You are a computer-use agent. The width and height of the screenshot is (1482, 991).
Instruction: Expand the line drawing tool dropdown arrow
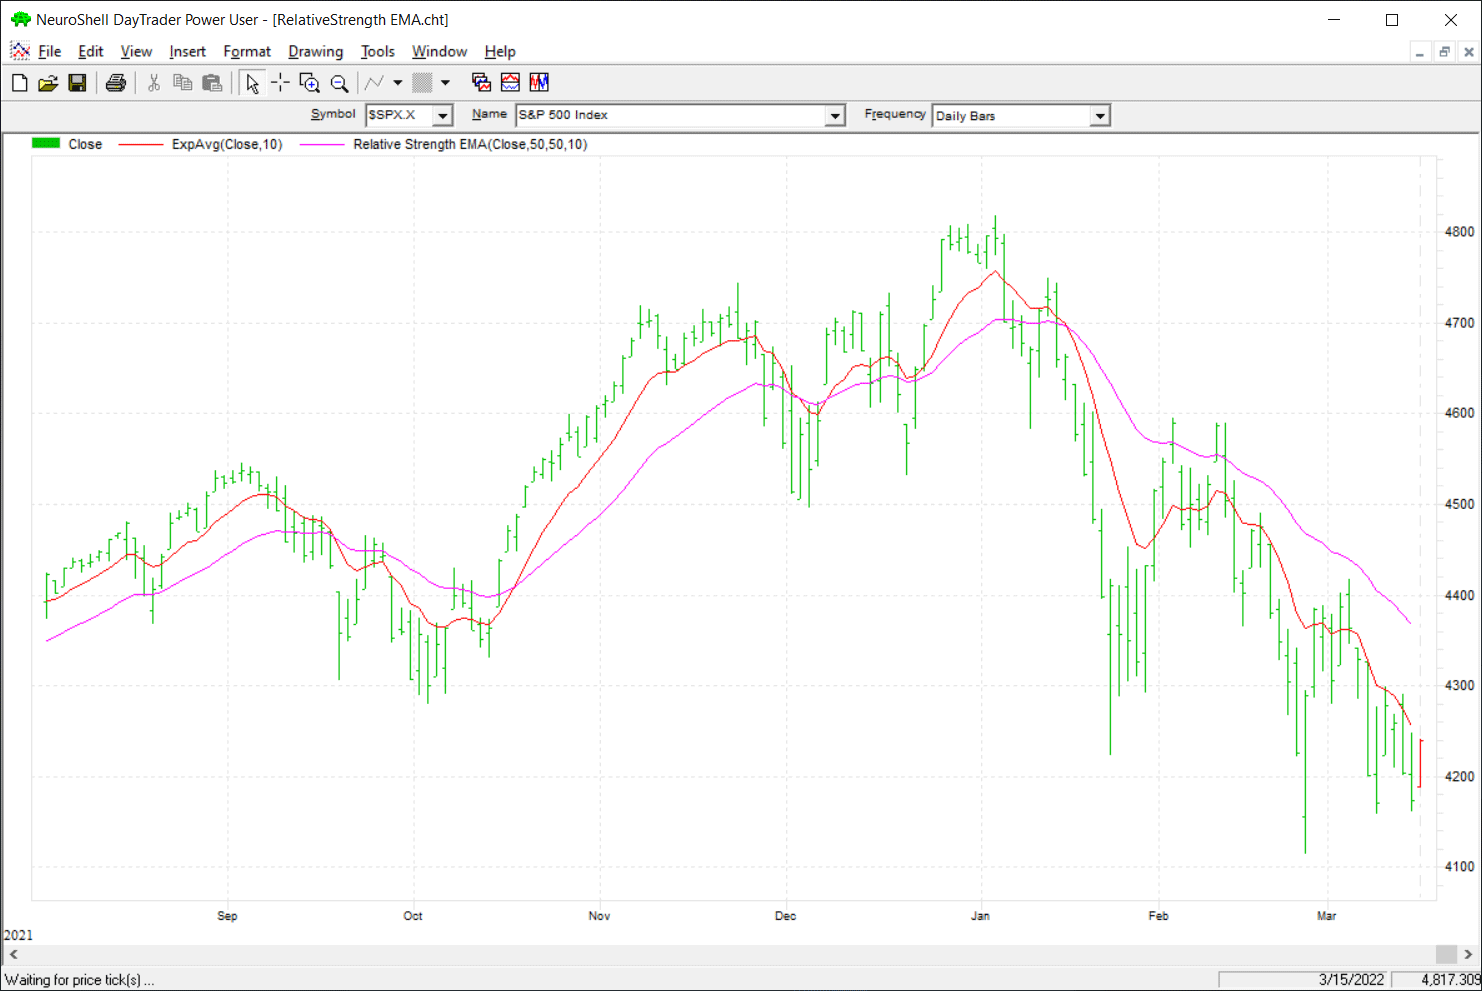pos(397,83)
